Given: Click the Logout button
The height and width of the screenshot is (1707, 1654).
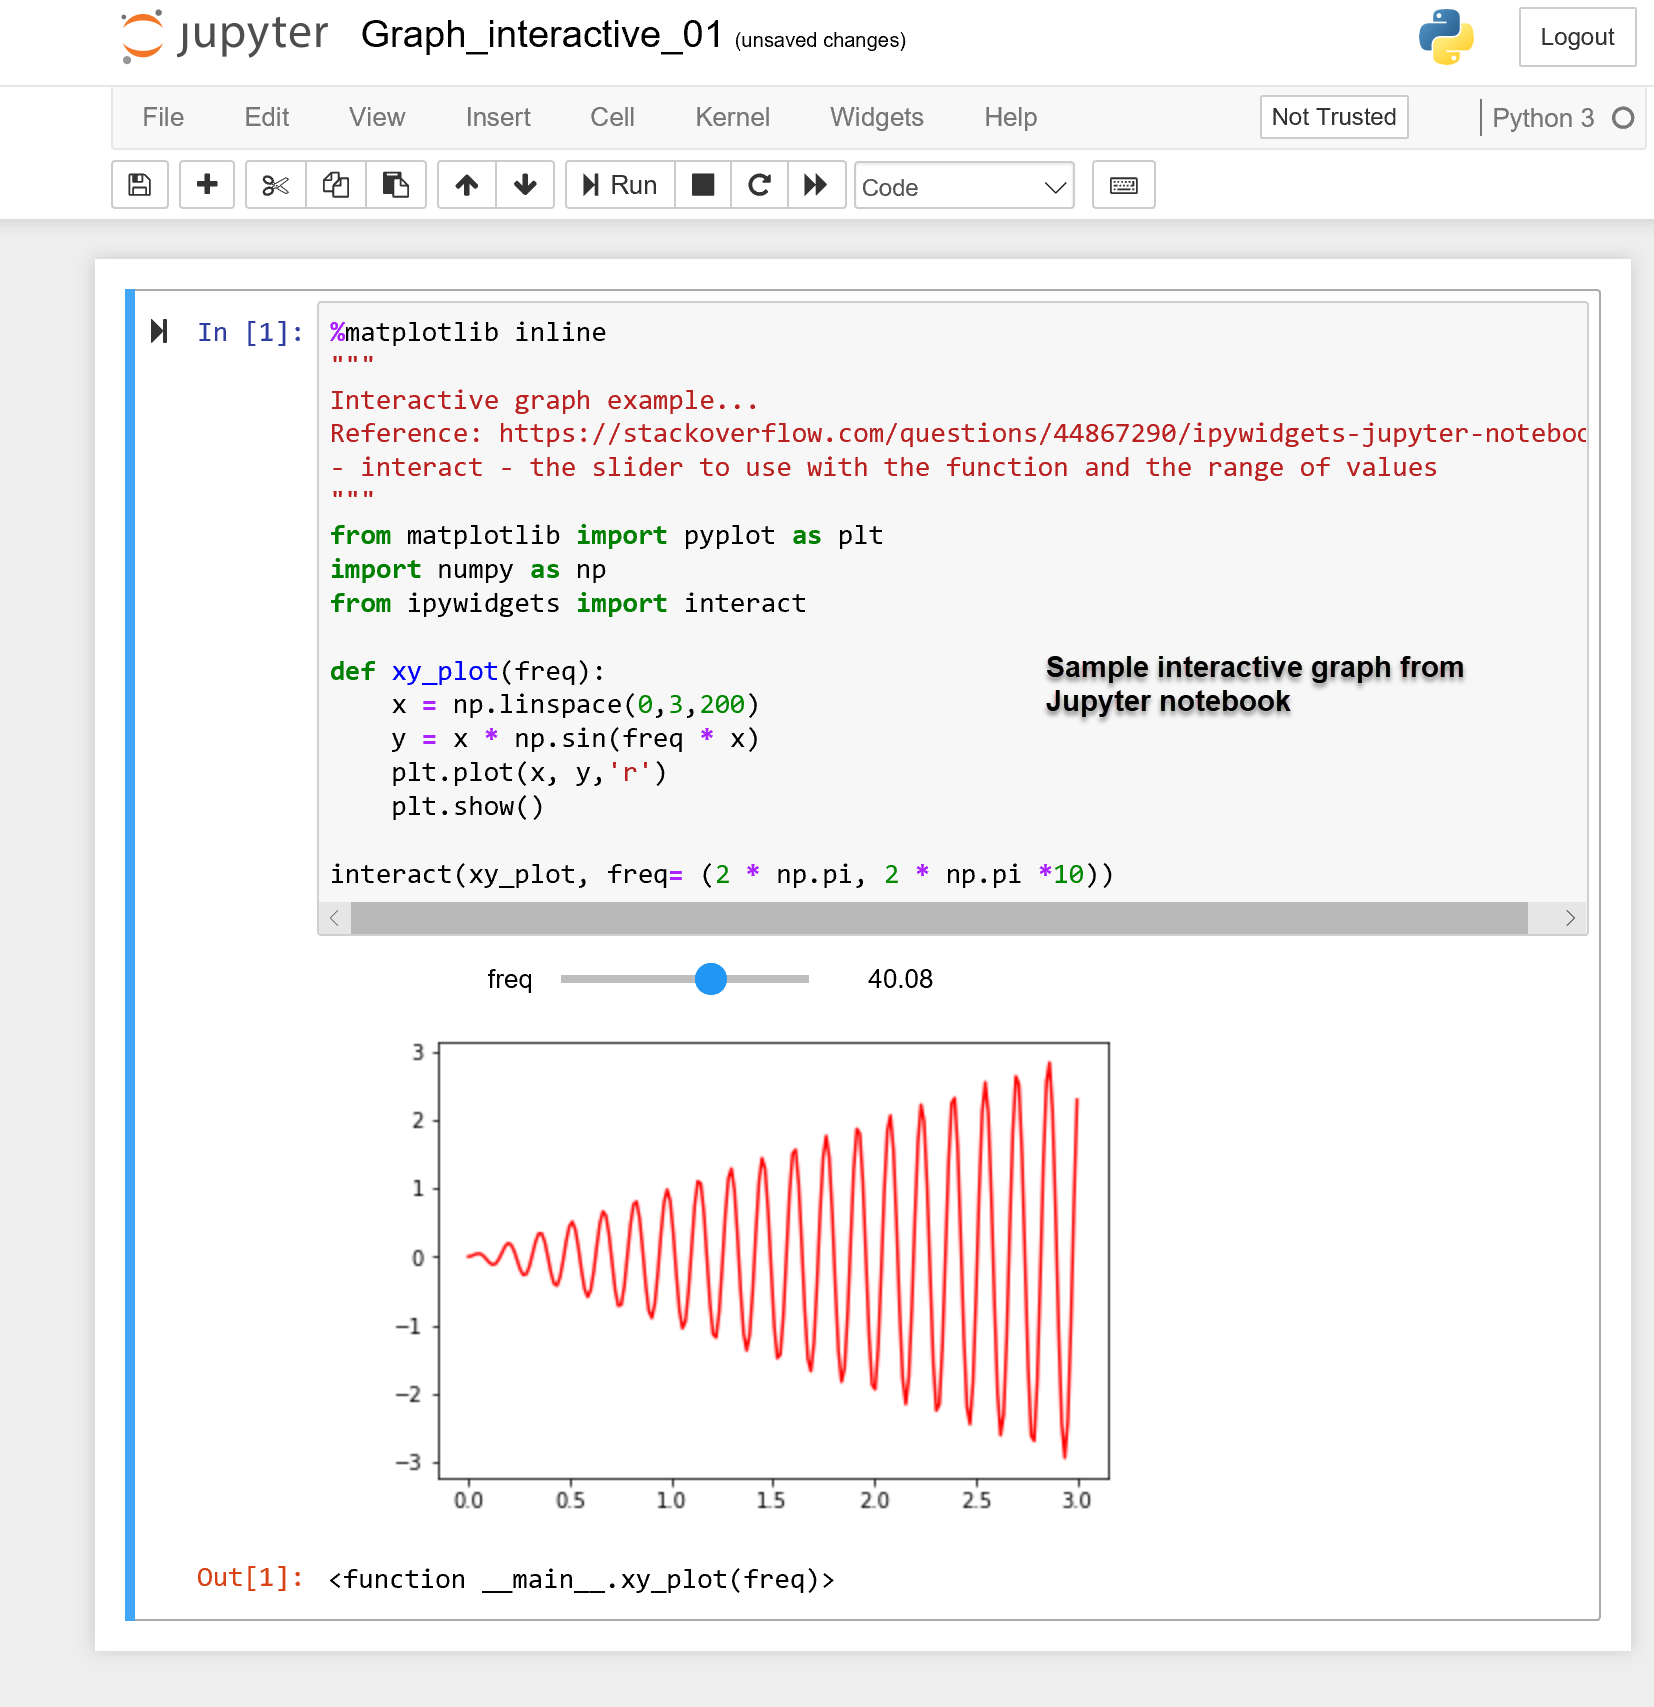Looking at the screenshot, I should (1577, 37).
